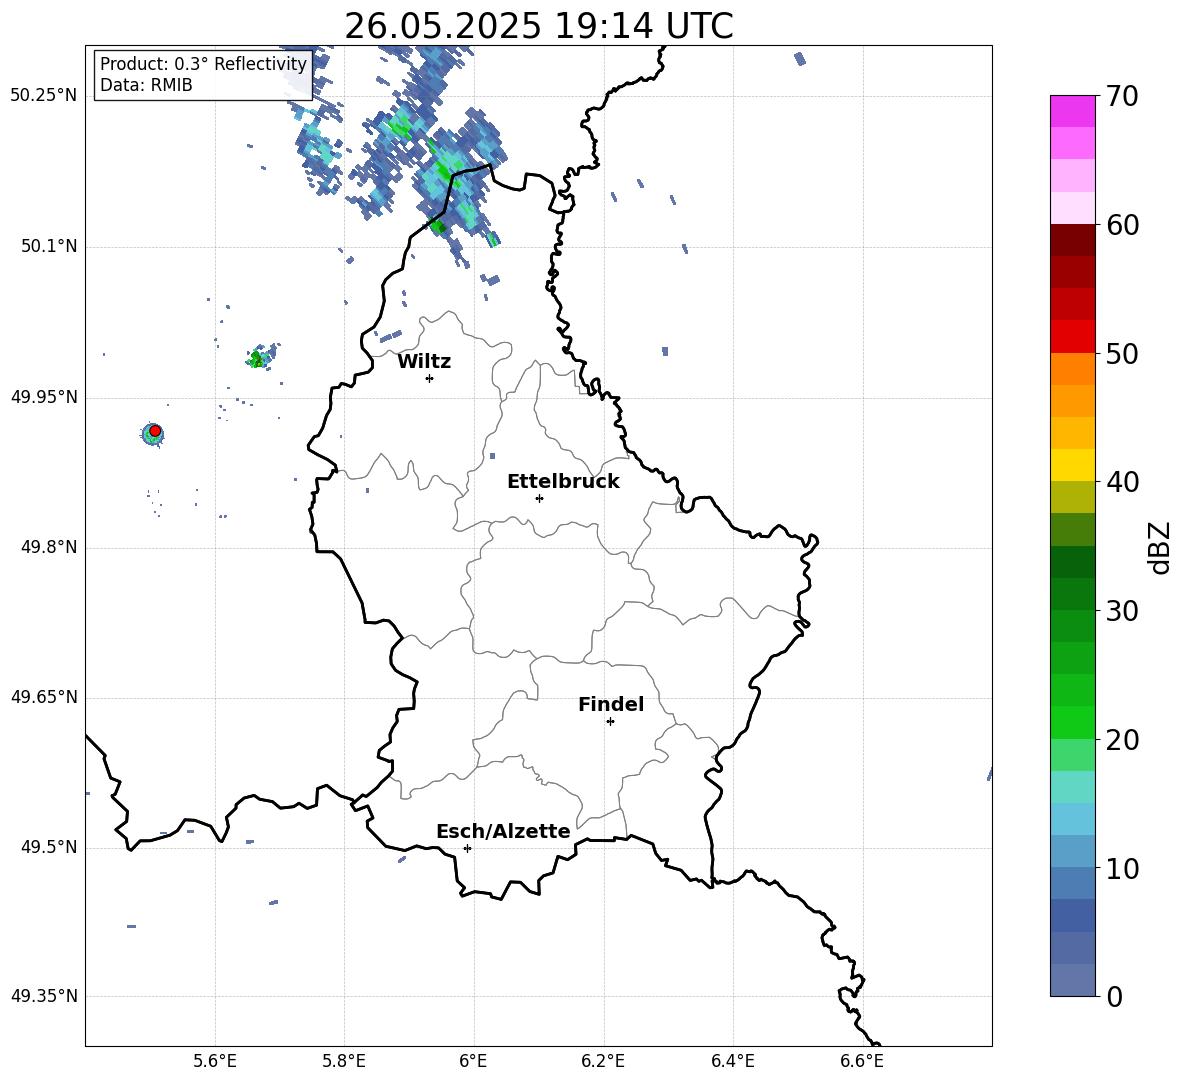Select the Ettelbruck city label

563,482
